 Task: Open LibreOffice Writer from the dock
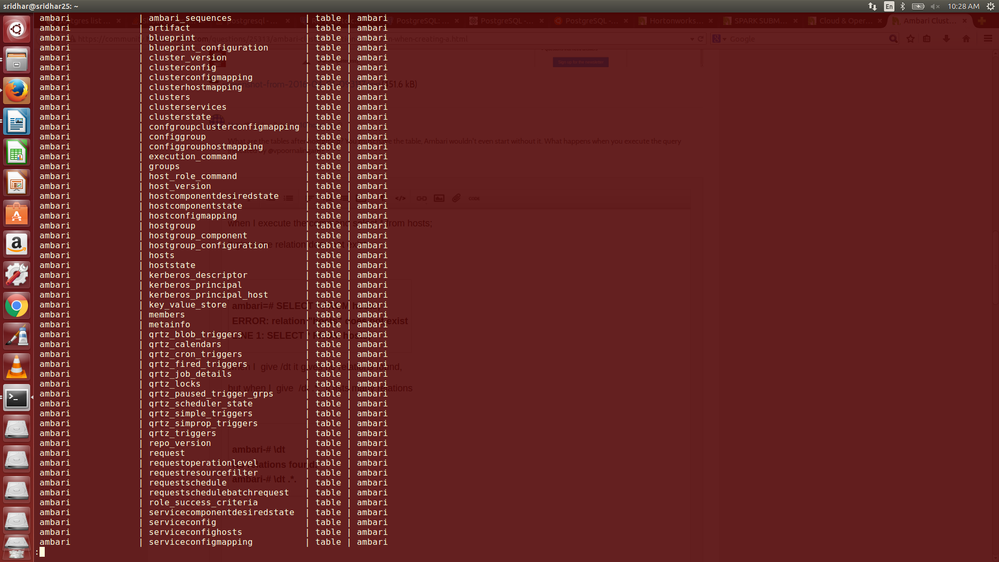(x=17, y=121)
